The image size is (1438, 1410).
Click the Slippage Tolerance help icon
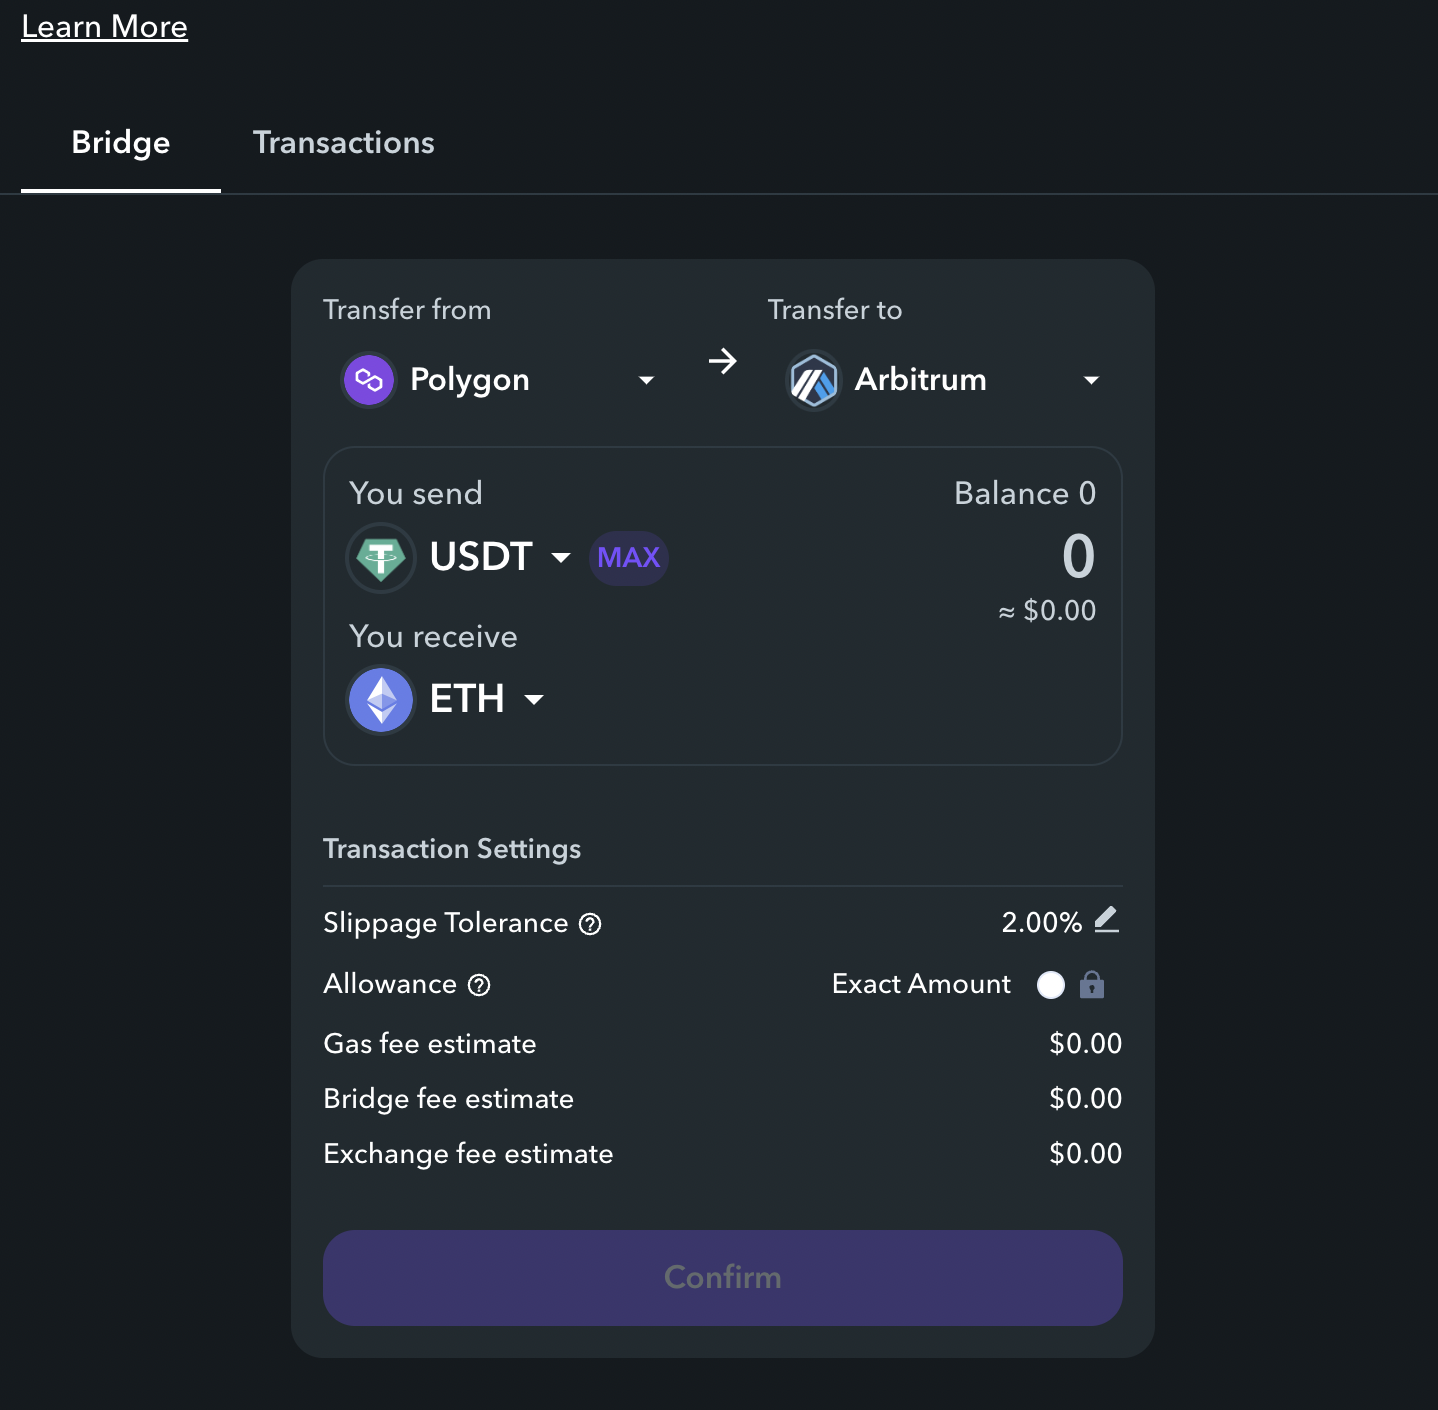(x=590, y=924)
